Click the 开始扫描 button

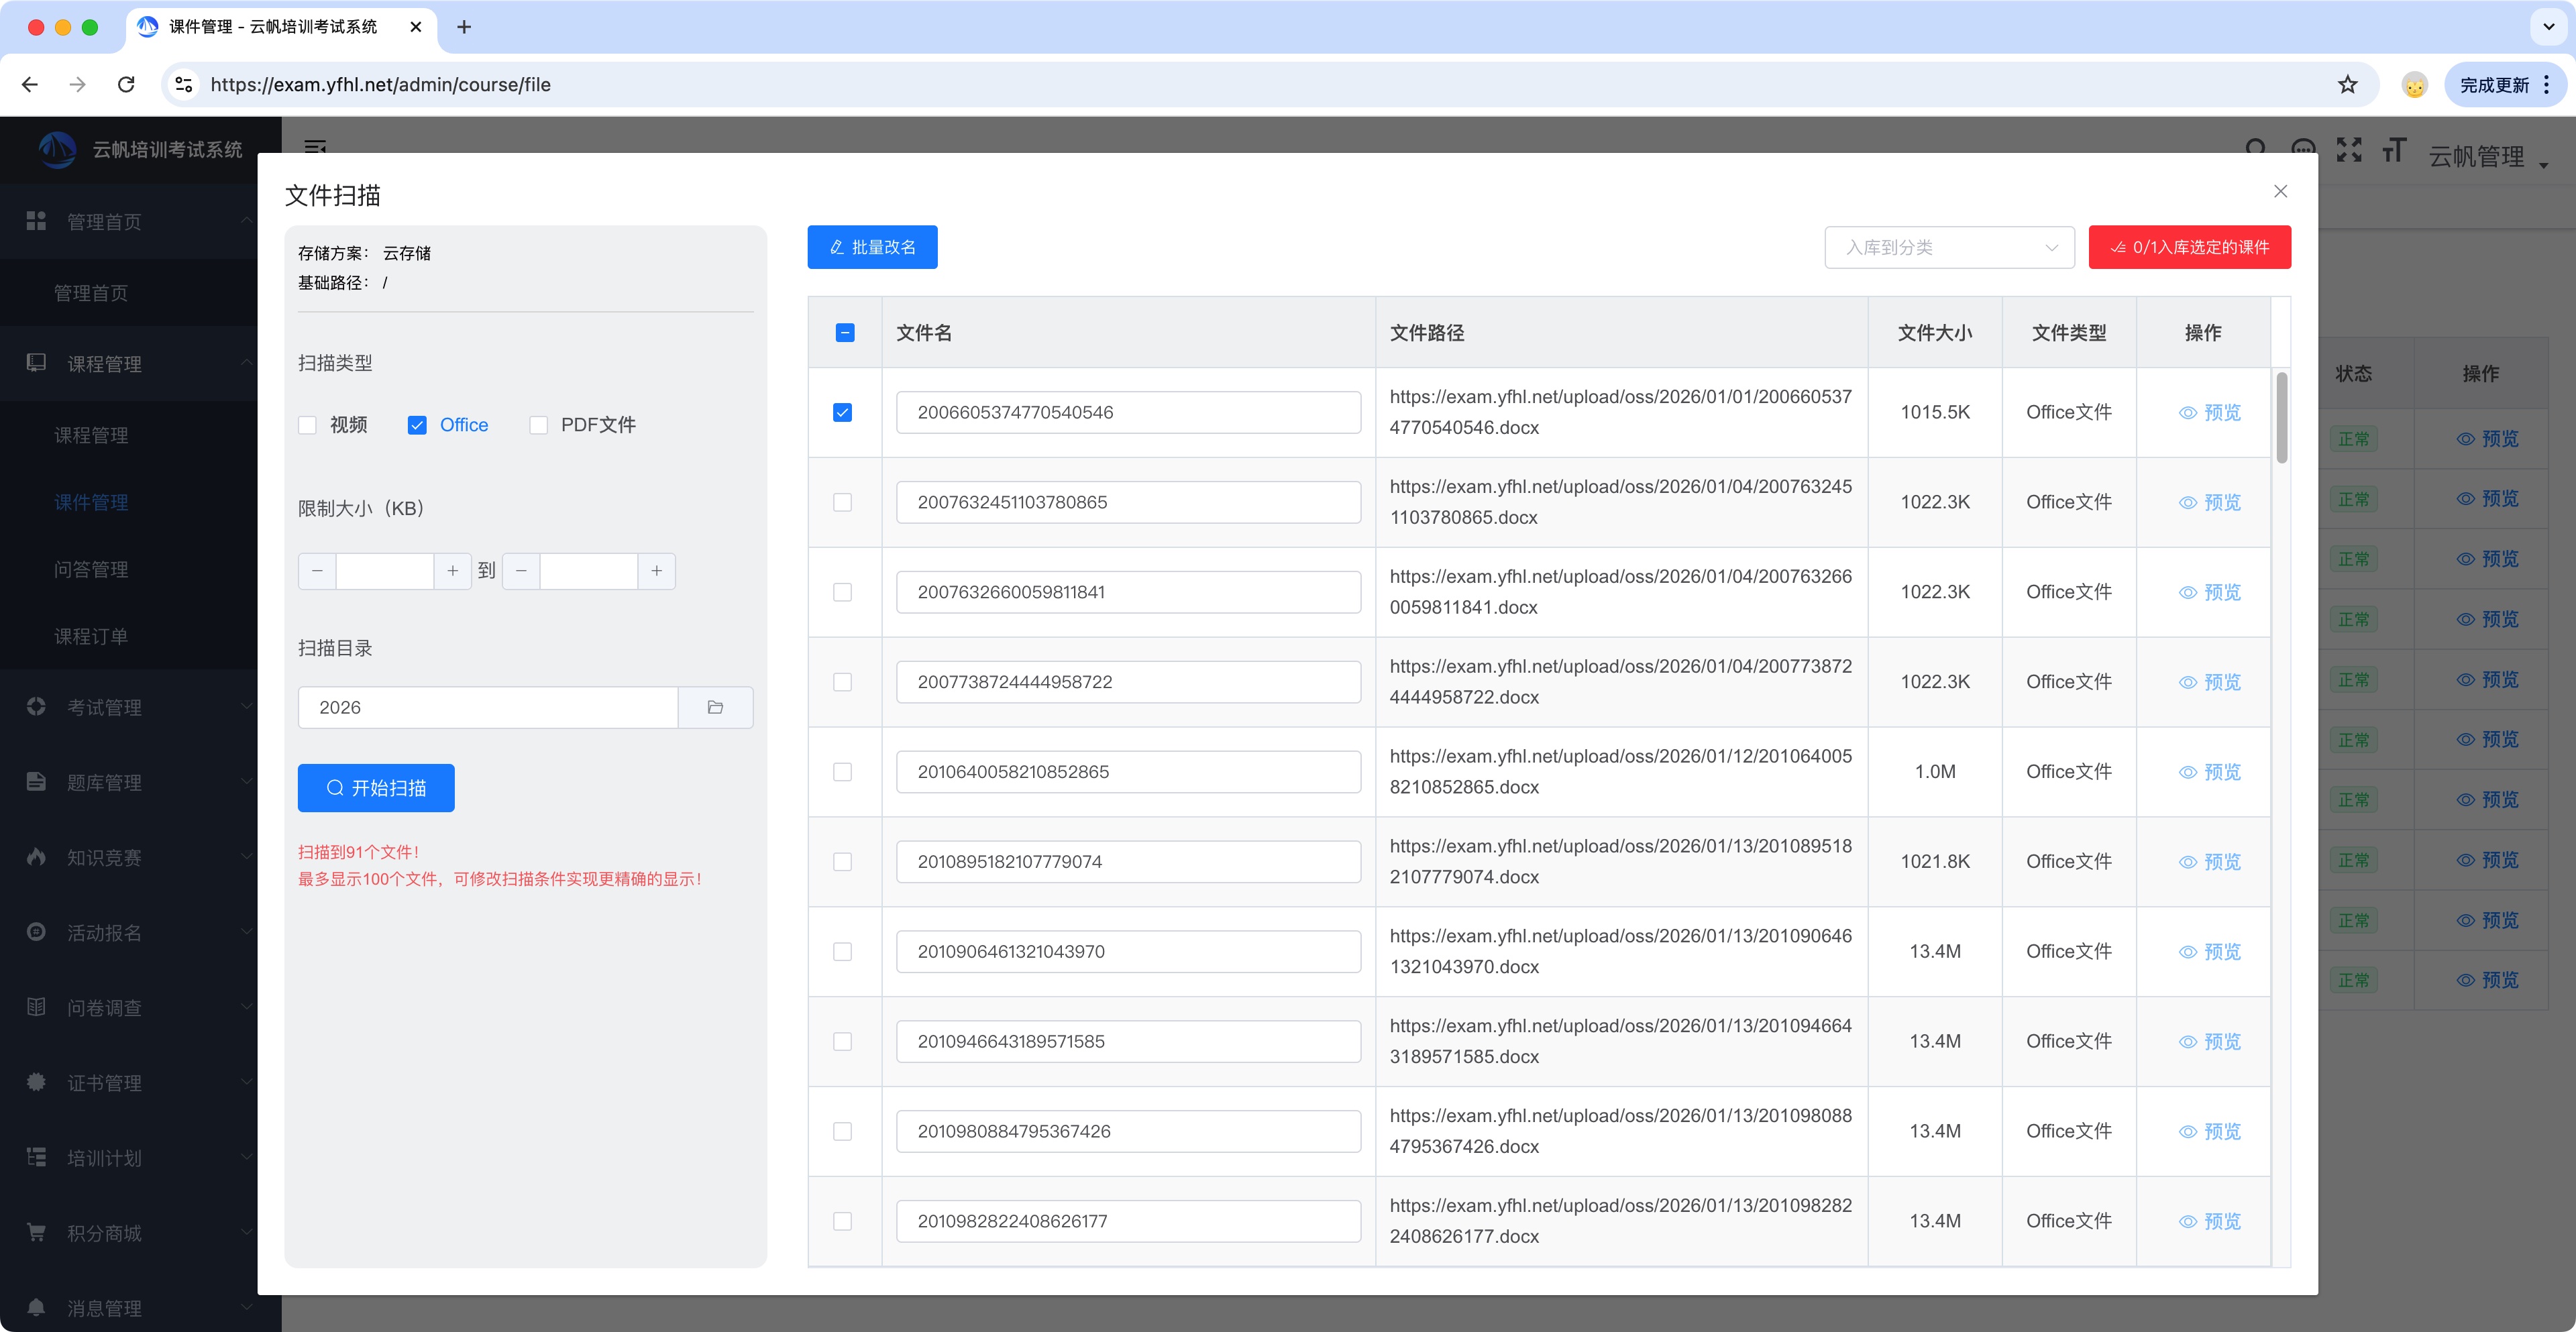(376, 788)
